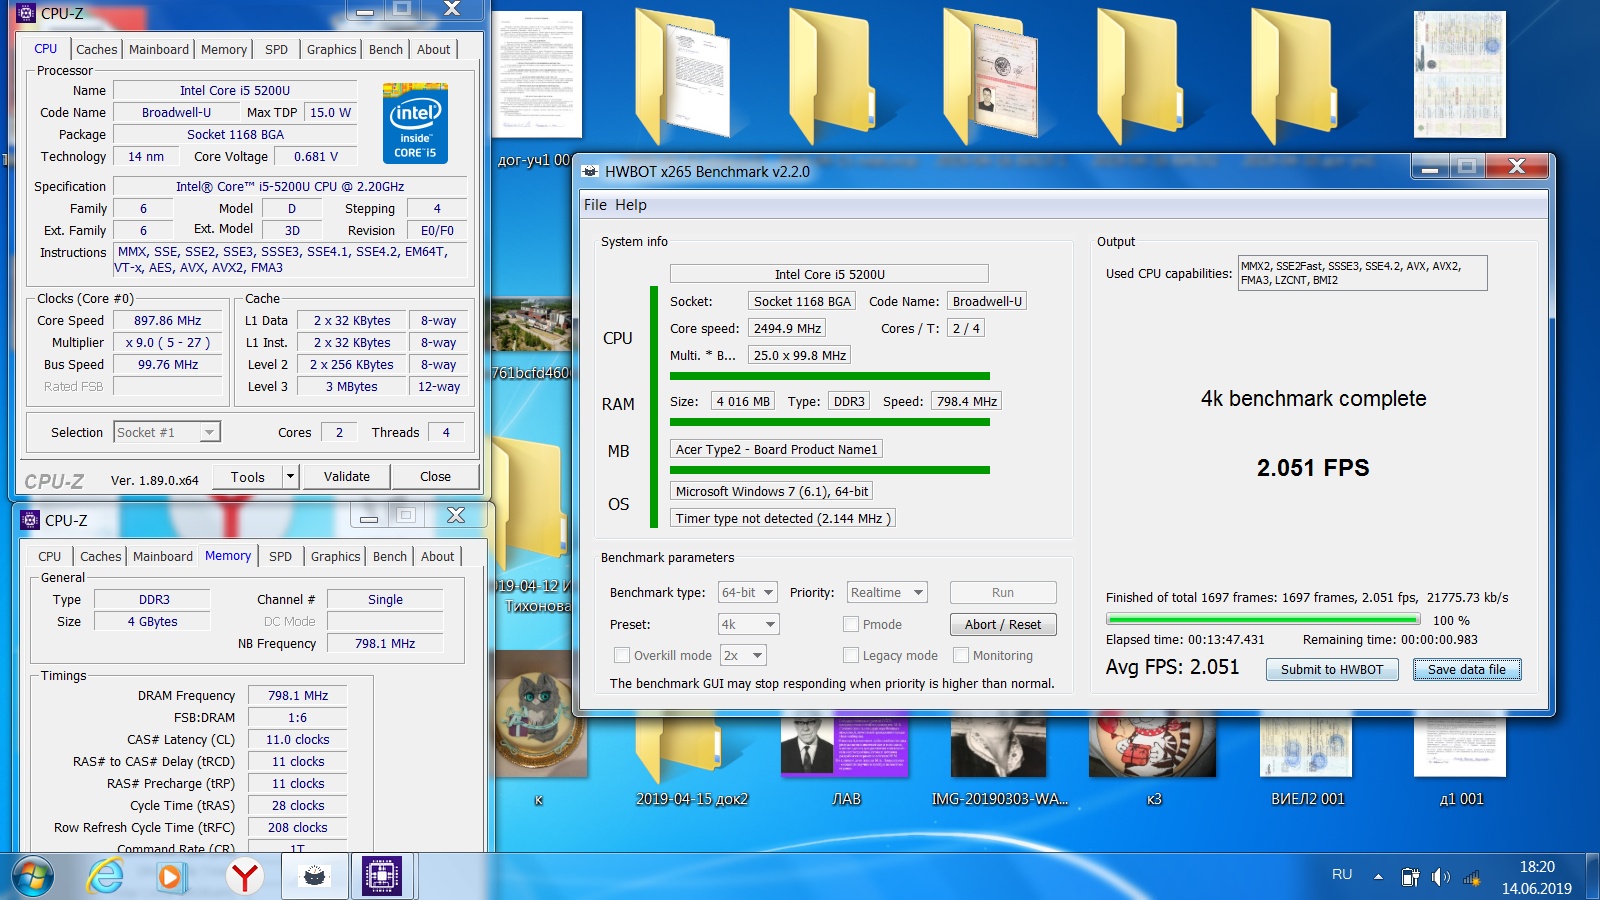Click the CPU-Z icon in the top window's title bar
This screenshot has height=900, width=1600.
tap(27, 13)
